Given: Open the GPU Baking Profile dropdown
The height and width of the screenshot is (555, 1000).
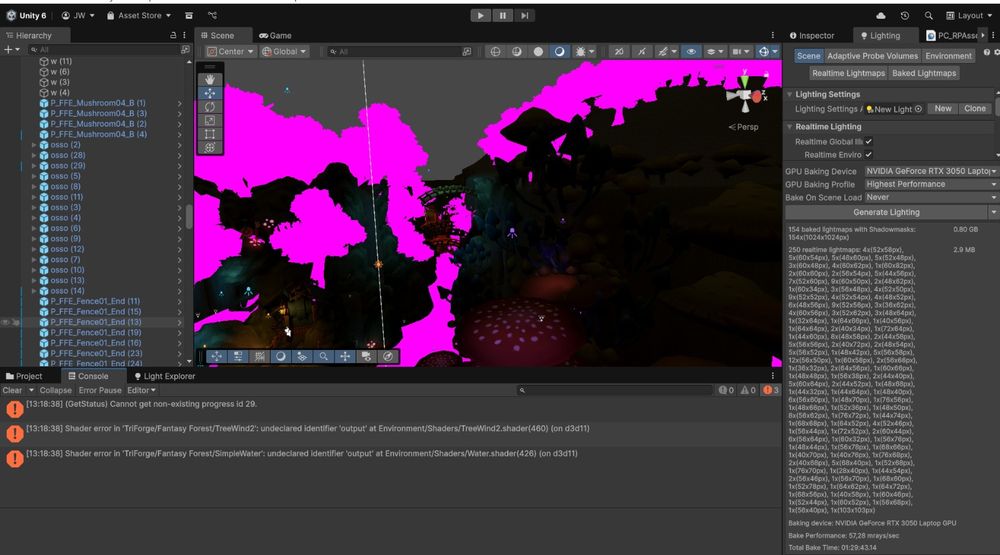Looking at the screenshot, I should [930, 184].
